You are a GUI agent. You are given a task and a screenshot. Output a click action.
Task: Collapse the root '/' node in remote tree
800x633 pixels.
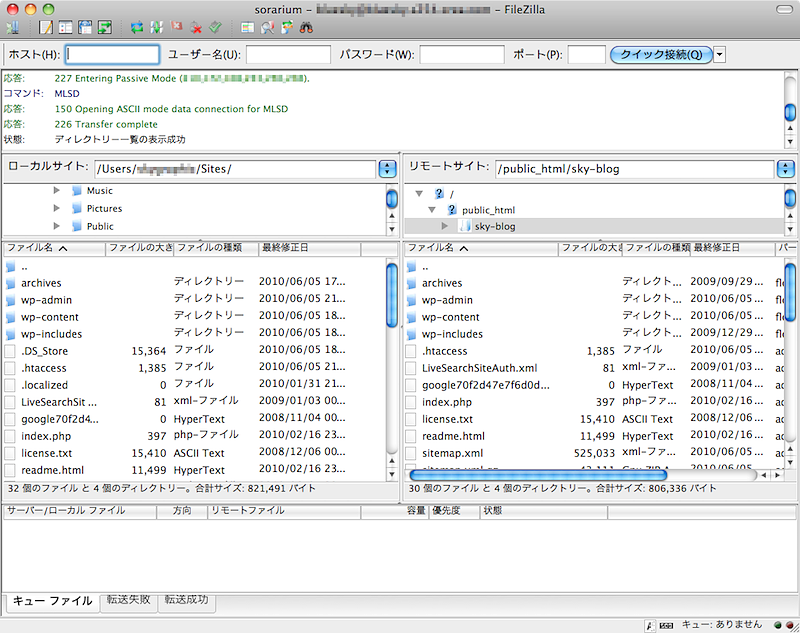419,194
